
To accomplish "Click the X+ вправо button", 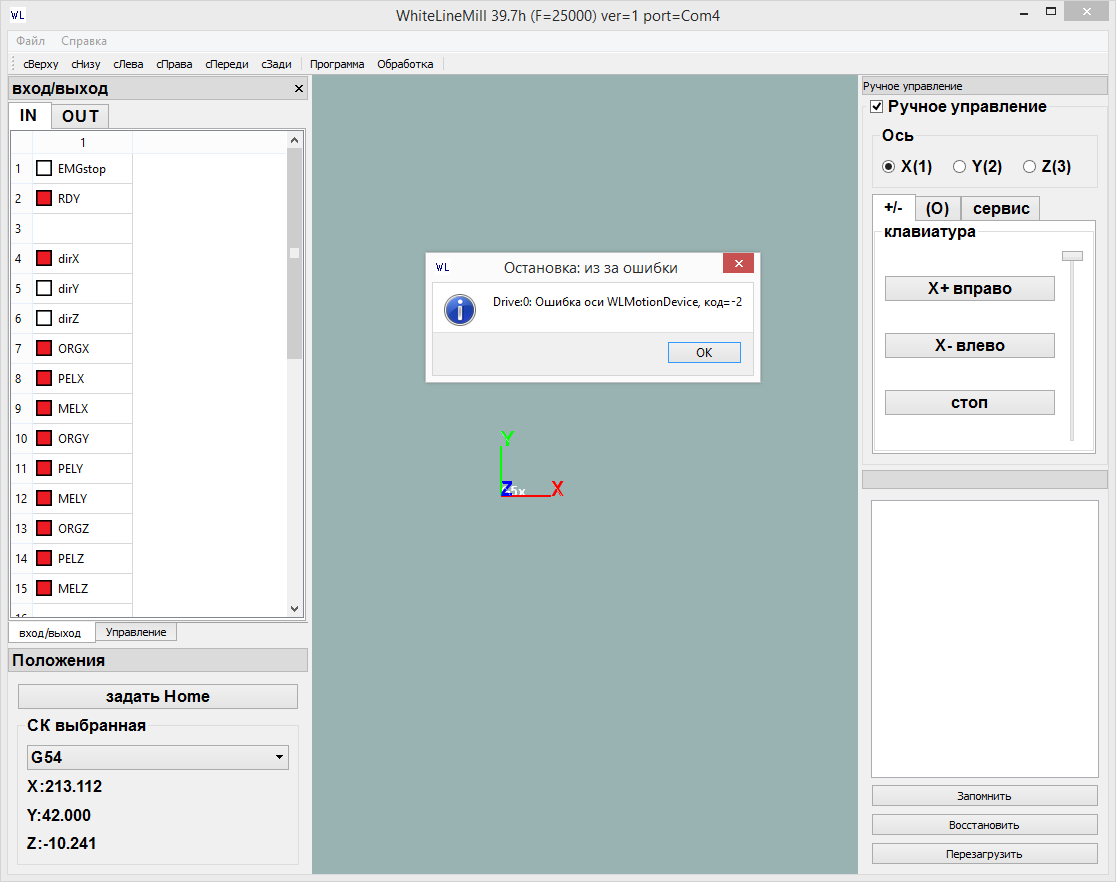I will pos(969,288).
